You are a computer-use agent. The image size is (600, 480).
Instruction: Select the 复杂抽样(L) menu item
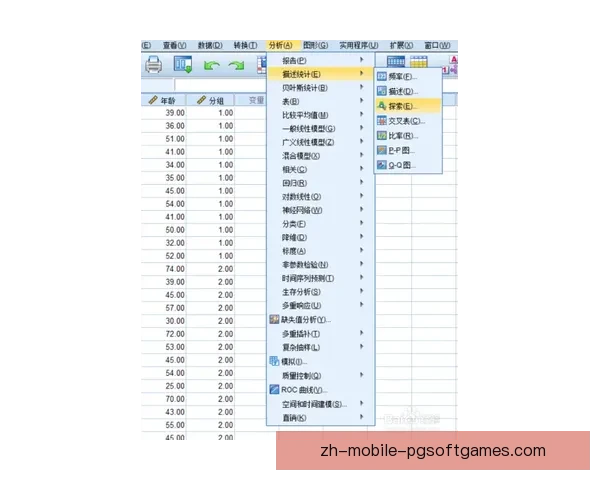tap(320, 347)
